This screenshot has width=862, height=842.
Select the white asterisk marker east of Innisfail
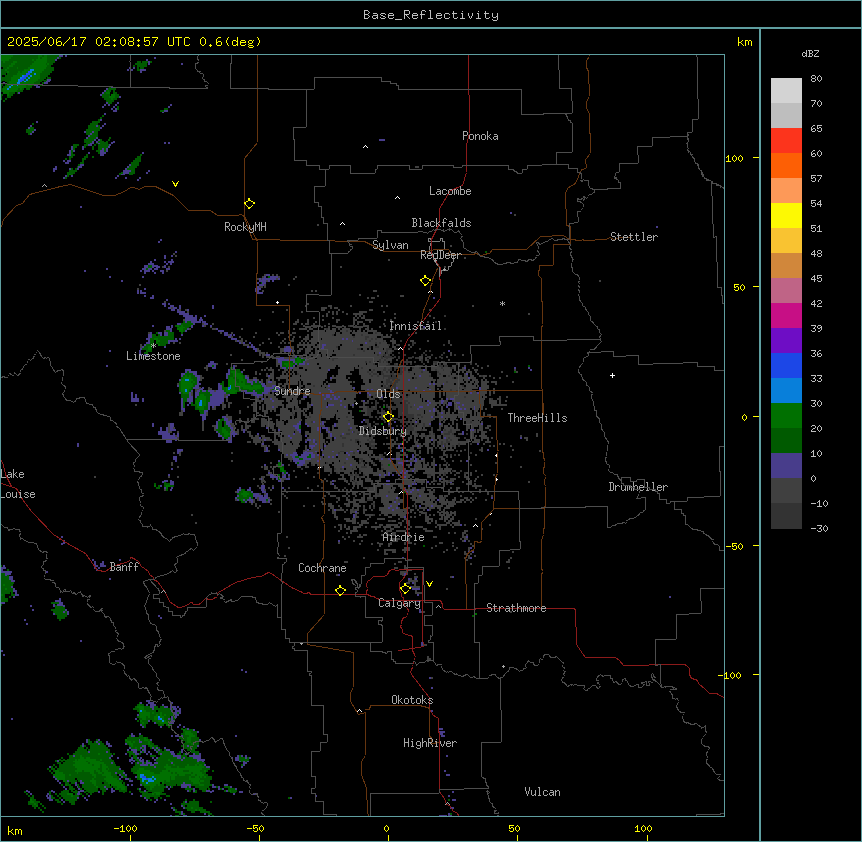(x=502, y=303)
